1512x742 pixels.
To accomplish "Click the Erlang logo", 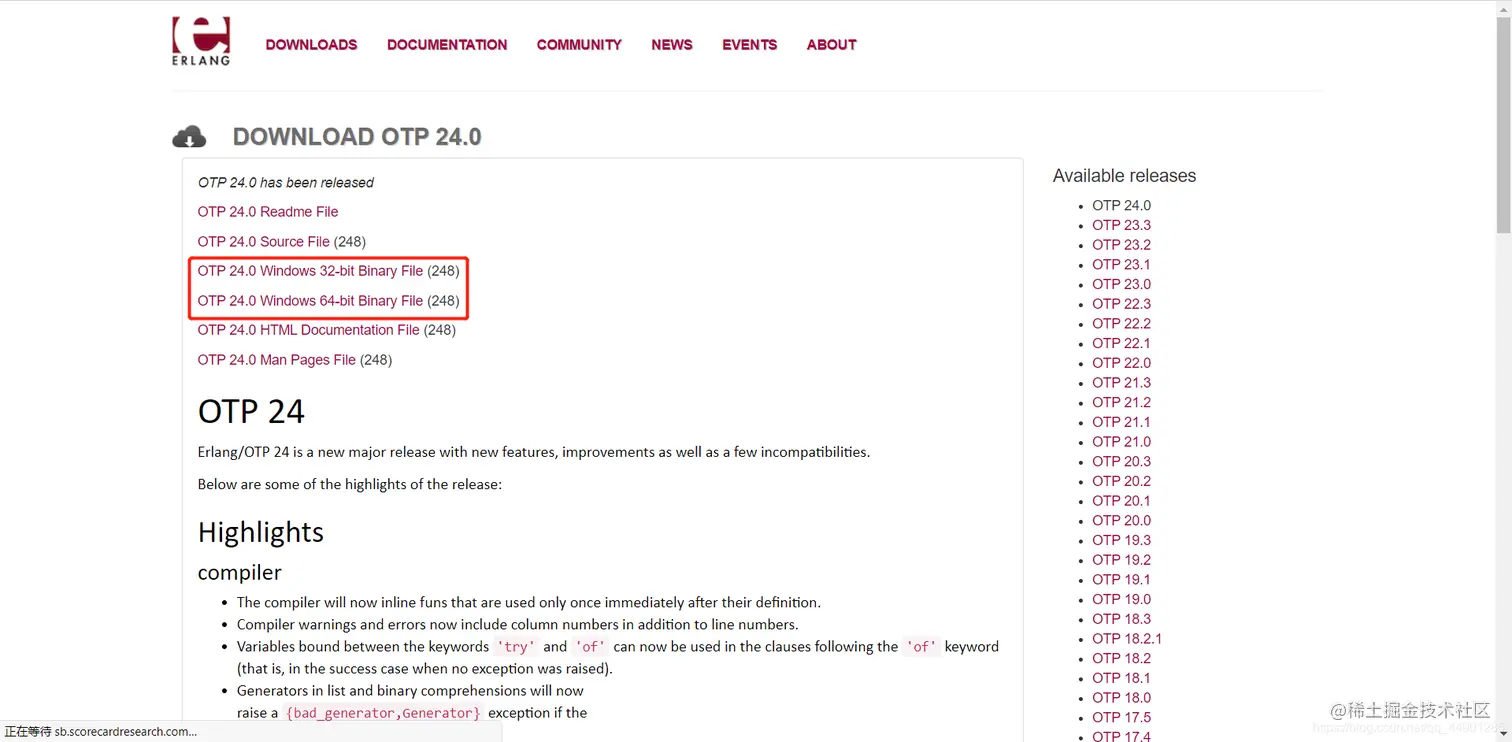I will click(x=201, y=41).
